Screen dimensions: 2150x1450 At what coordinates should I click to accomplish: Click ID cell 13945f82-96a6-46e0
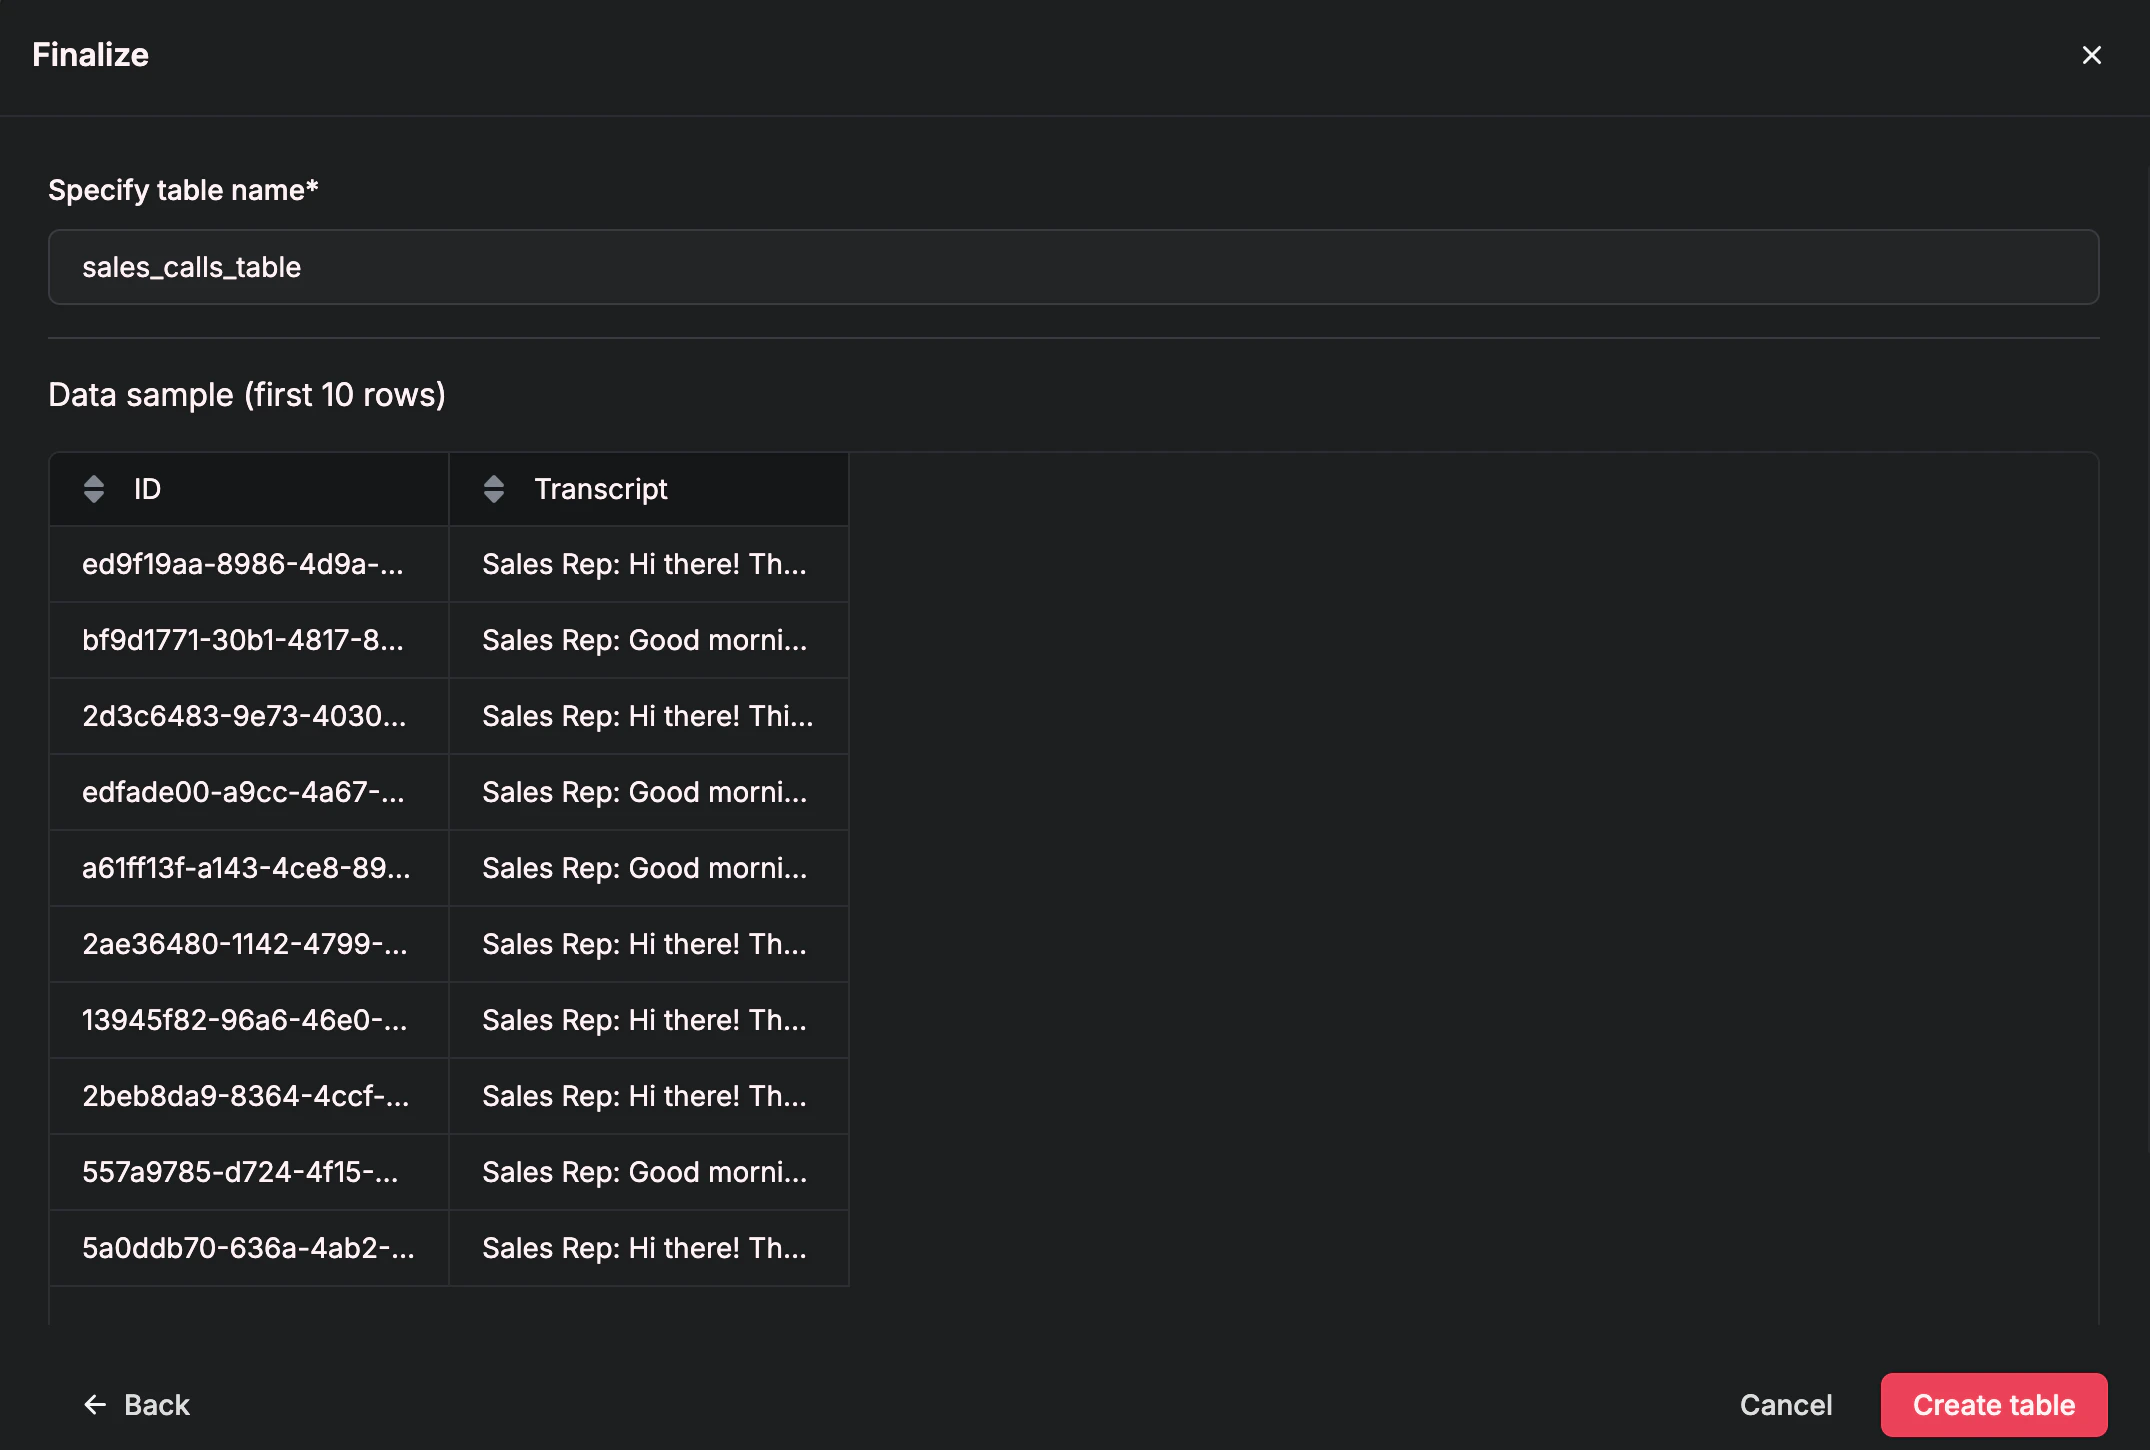coord(244,1020)
